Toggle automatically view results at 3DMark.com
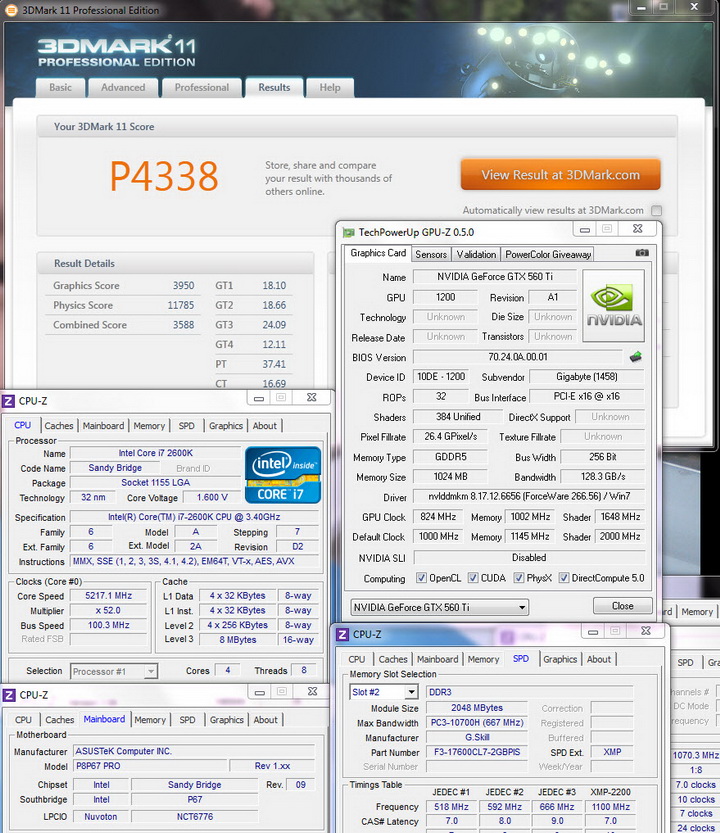This screenshot has height=833, width=720. click(657, 210)
